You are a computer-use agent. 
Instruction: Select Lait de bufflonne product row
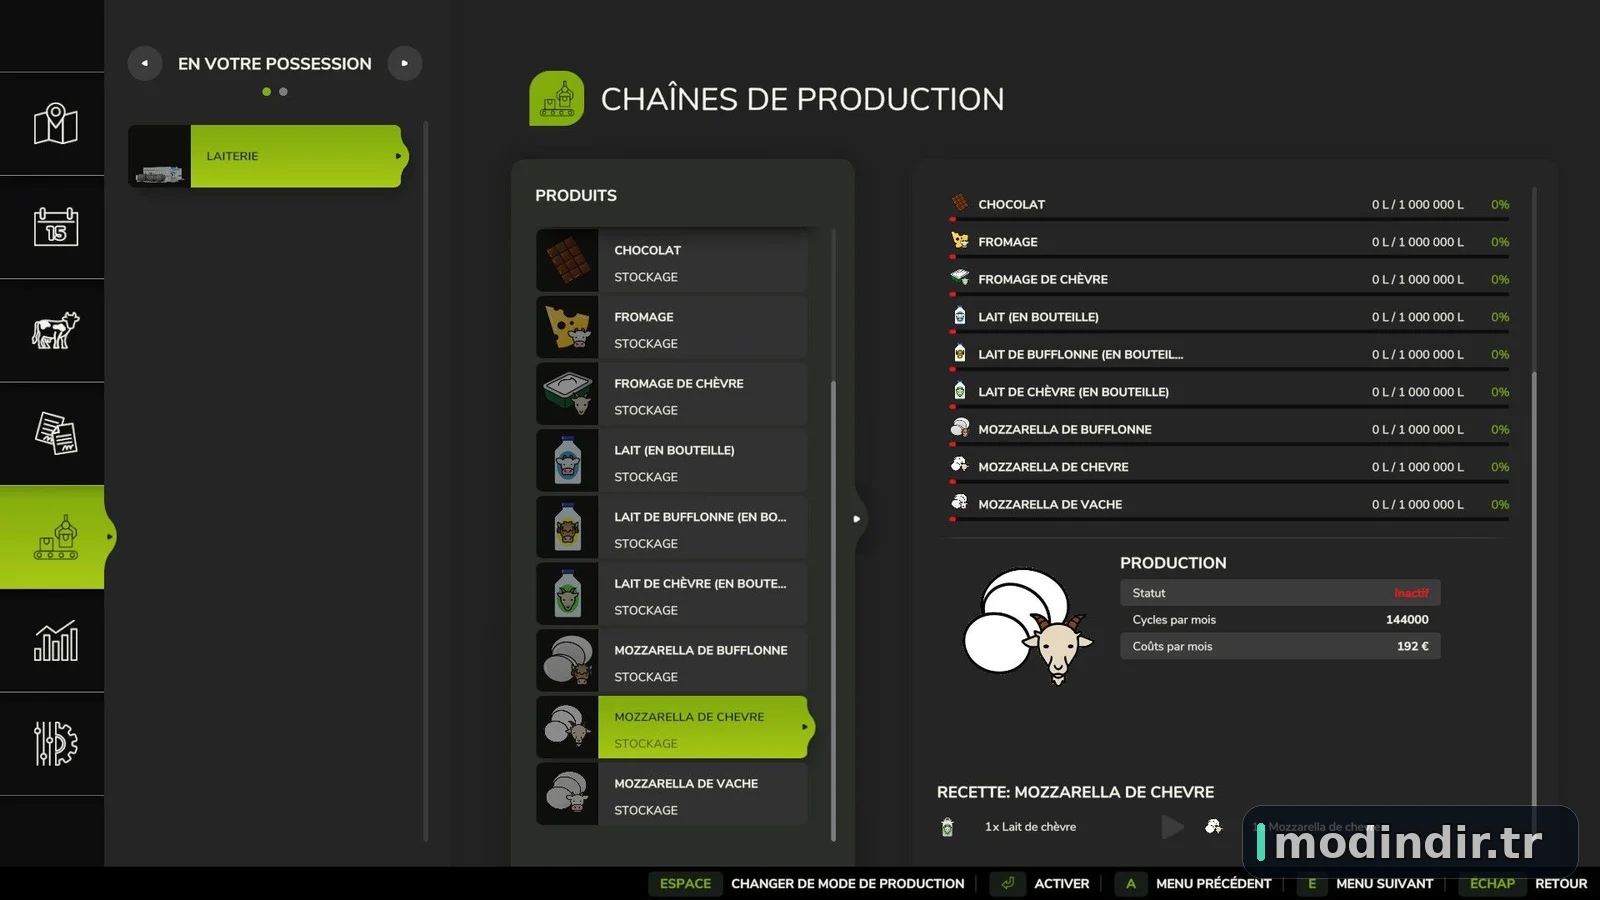(x=671, y=528)
